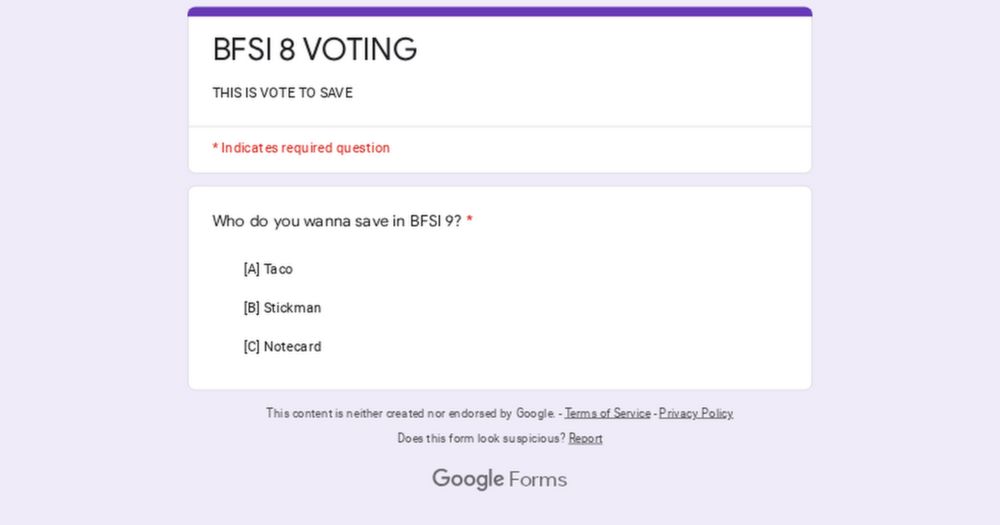
Task: Click the Stickman label text
Action: tap(293, 308)
